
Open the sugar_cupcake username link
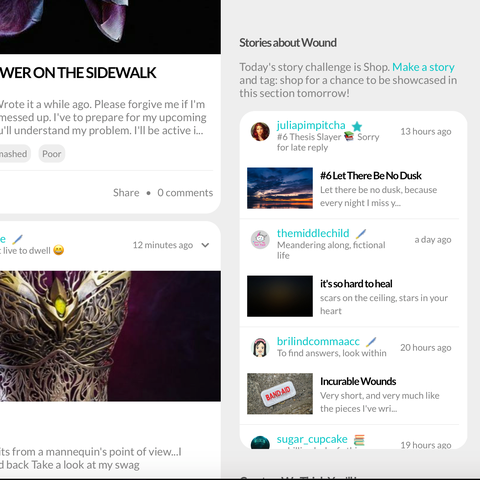tap(312, 439)
